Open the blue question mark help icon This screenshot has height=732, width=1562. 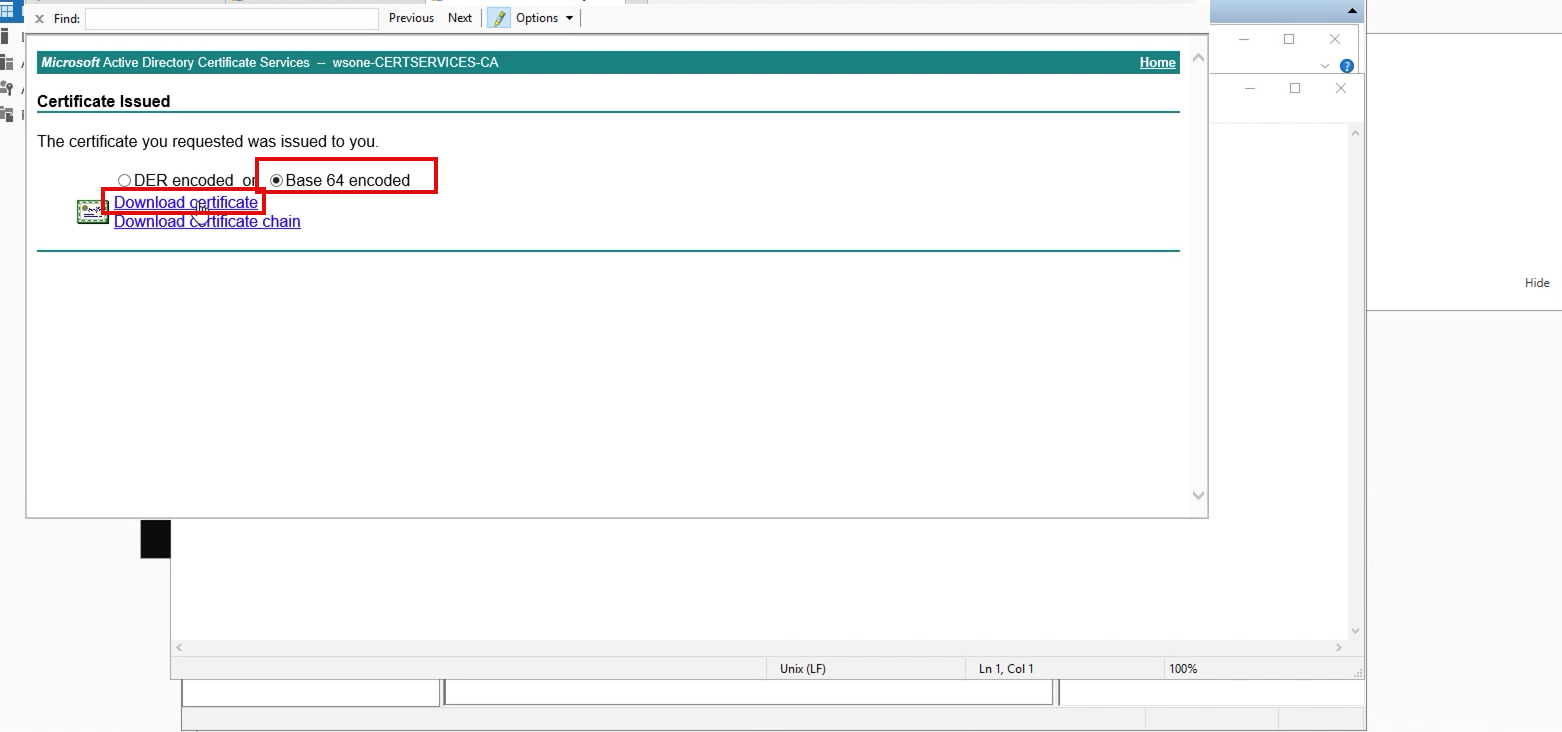pos(1346,66)
